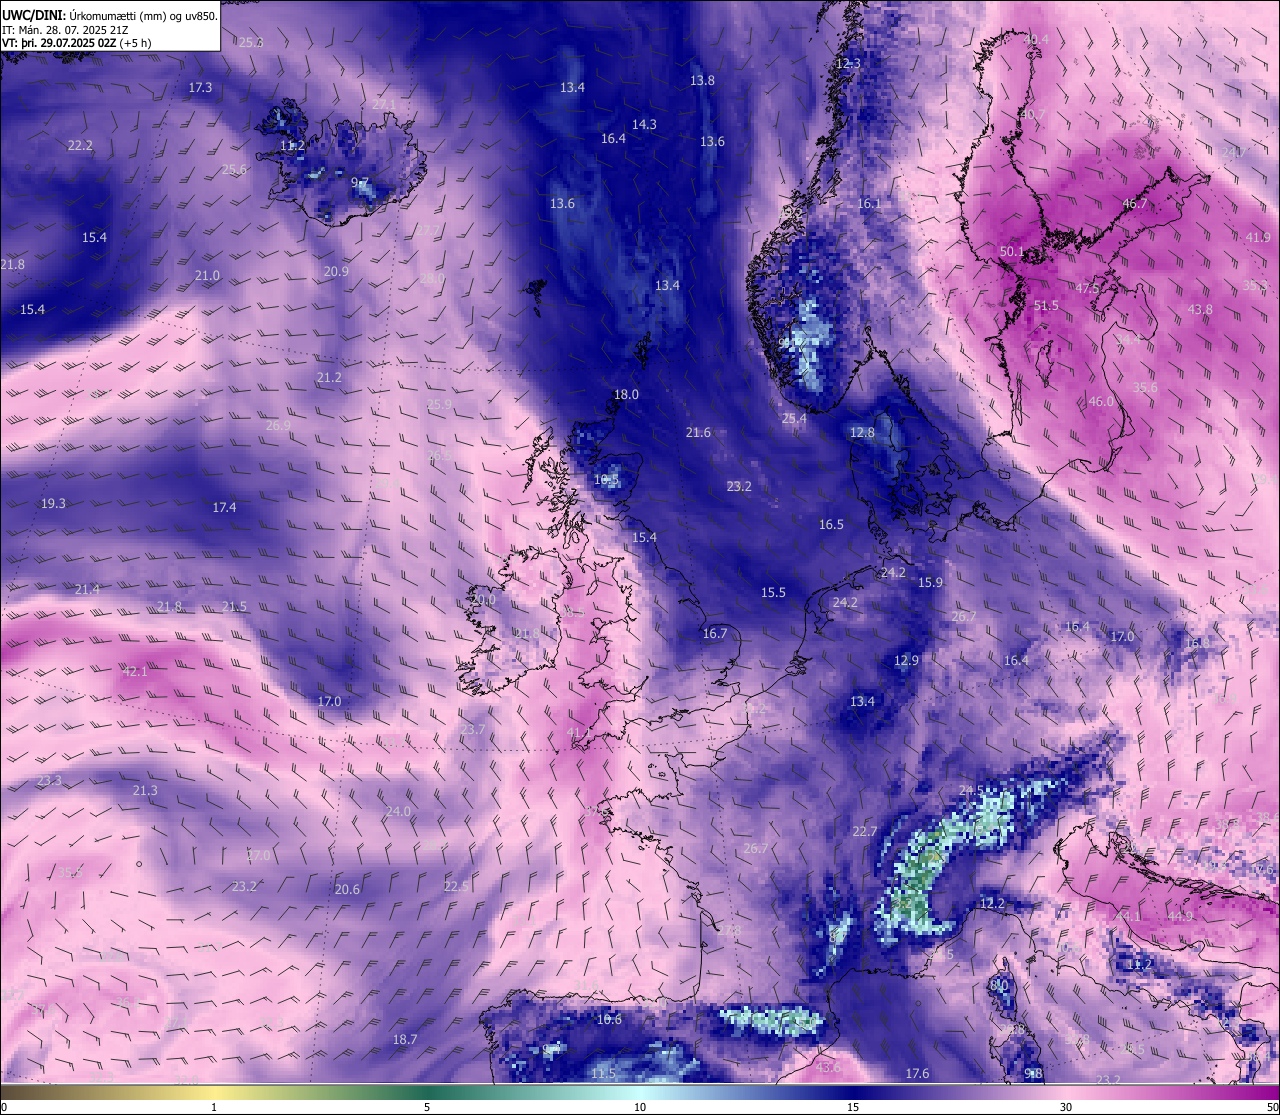Click the legend tick label 5

(427, 1107)
